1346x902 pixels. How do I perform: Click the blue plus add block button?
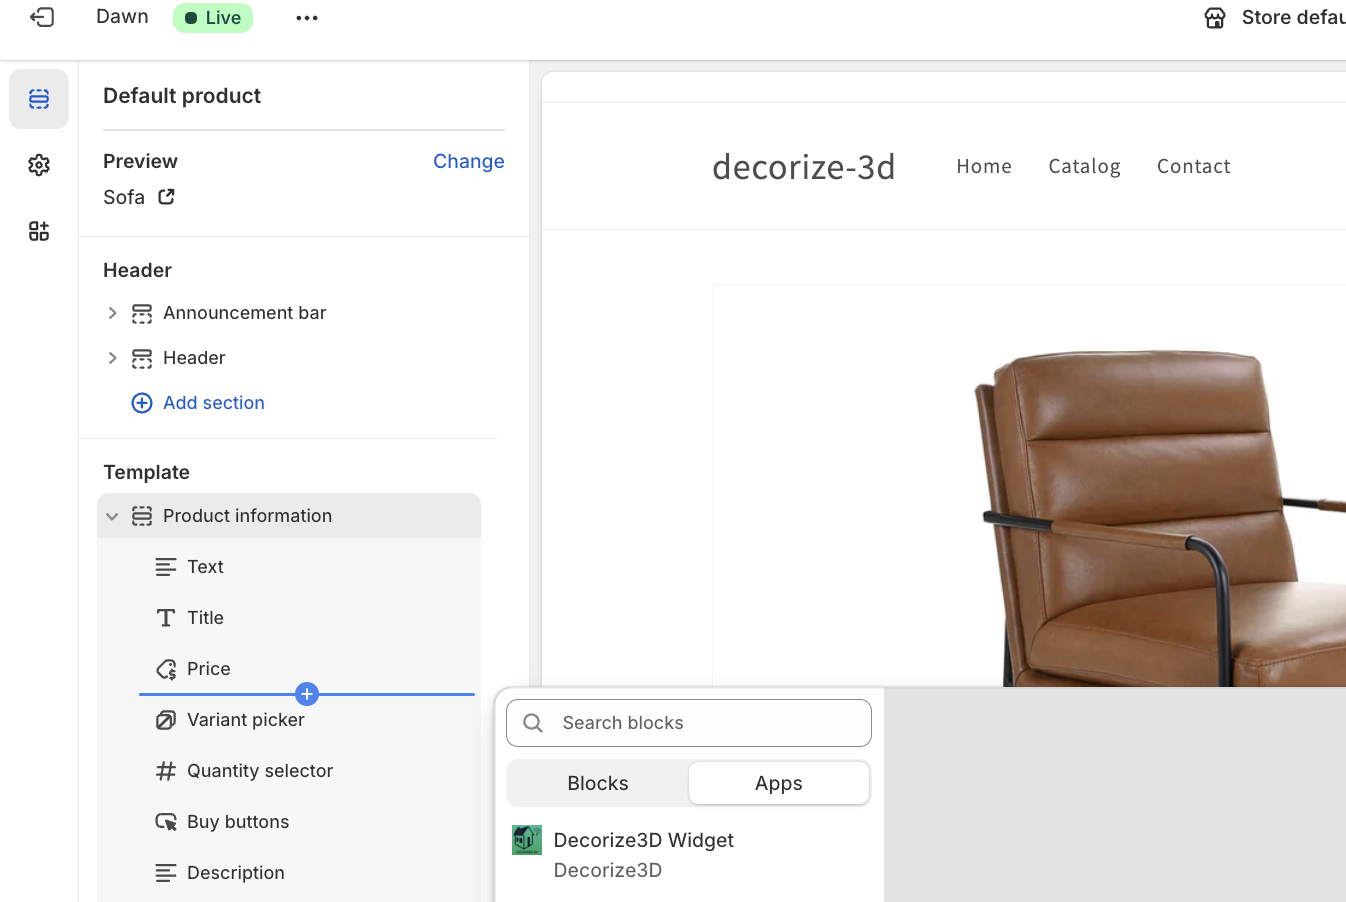[307, 694]
